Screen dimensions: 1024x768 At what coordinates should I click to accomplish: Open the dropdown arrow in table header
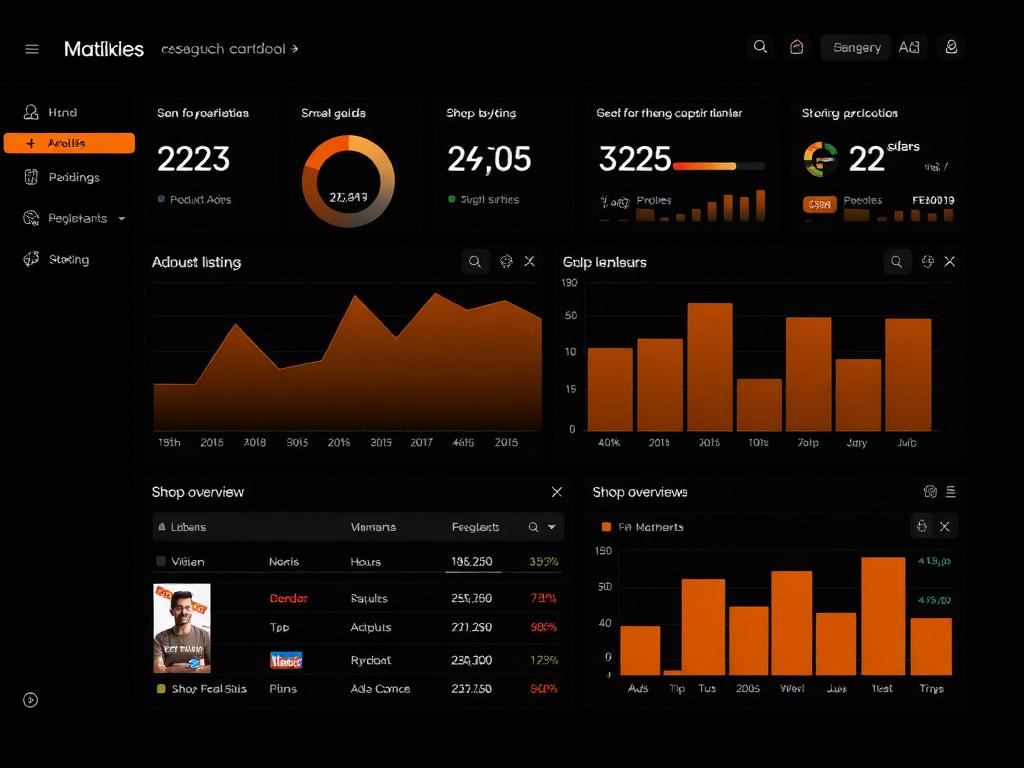pos(552,527)
